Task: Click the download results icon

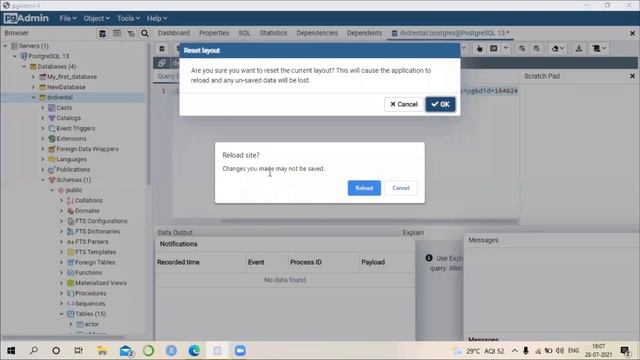Action: tap(579, 49)
